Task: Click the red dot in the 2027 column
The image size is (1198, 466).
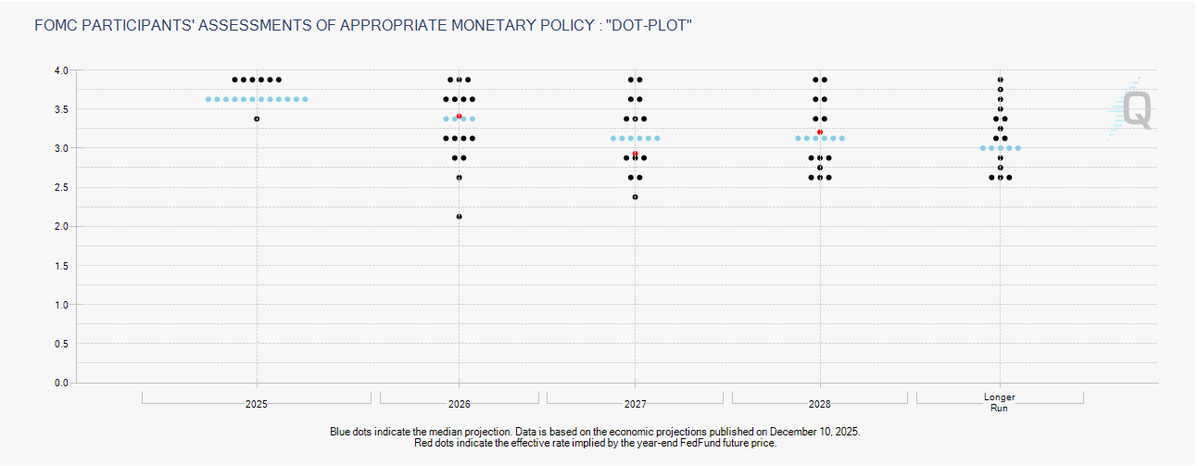Action: pyautogui.click(x=635, y=153)
